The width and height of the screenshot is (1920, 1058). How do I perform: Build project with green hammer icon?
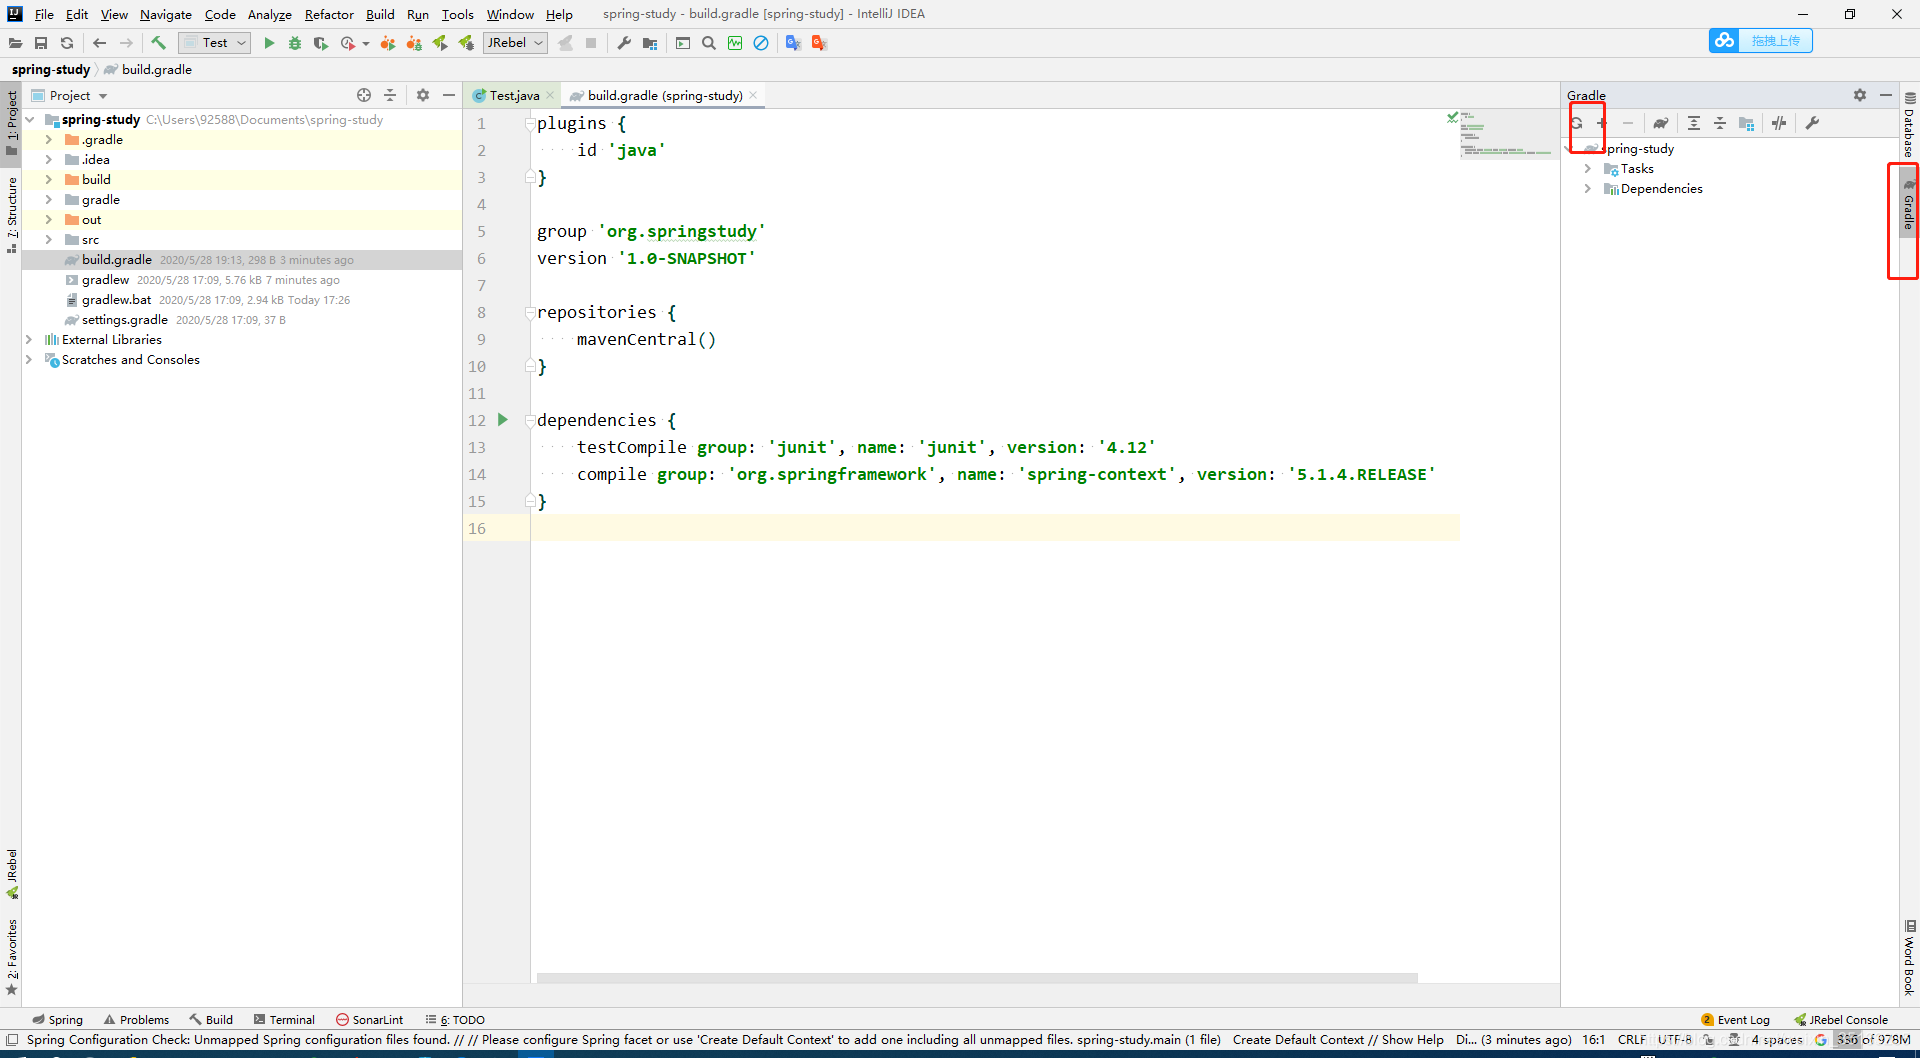pos(158,43)
